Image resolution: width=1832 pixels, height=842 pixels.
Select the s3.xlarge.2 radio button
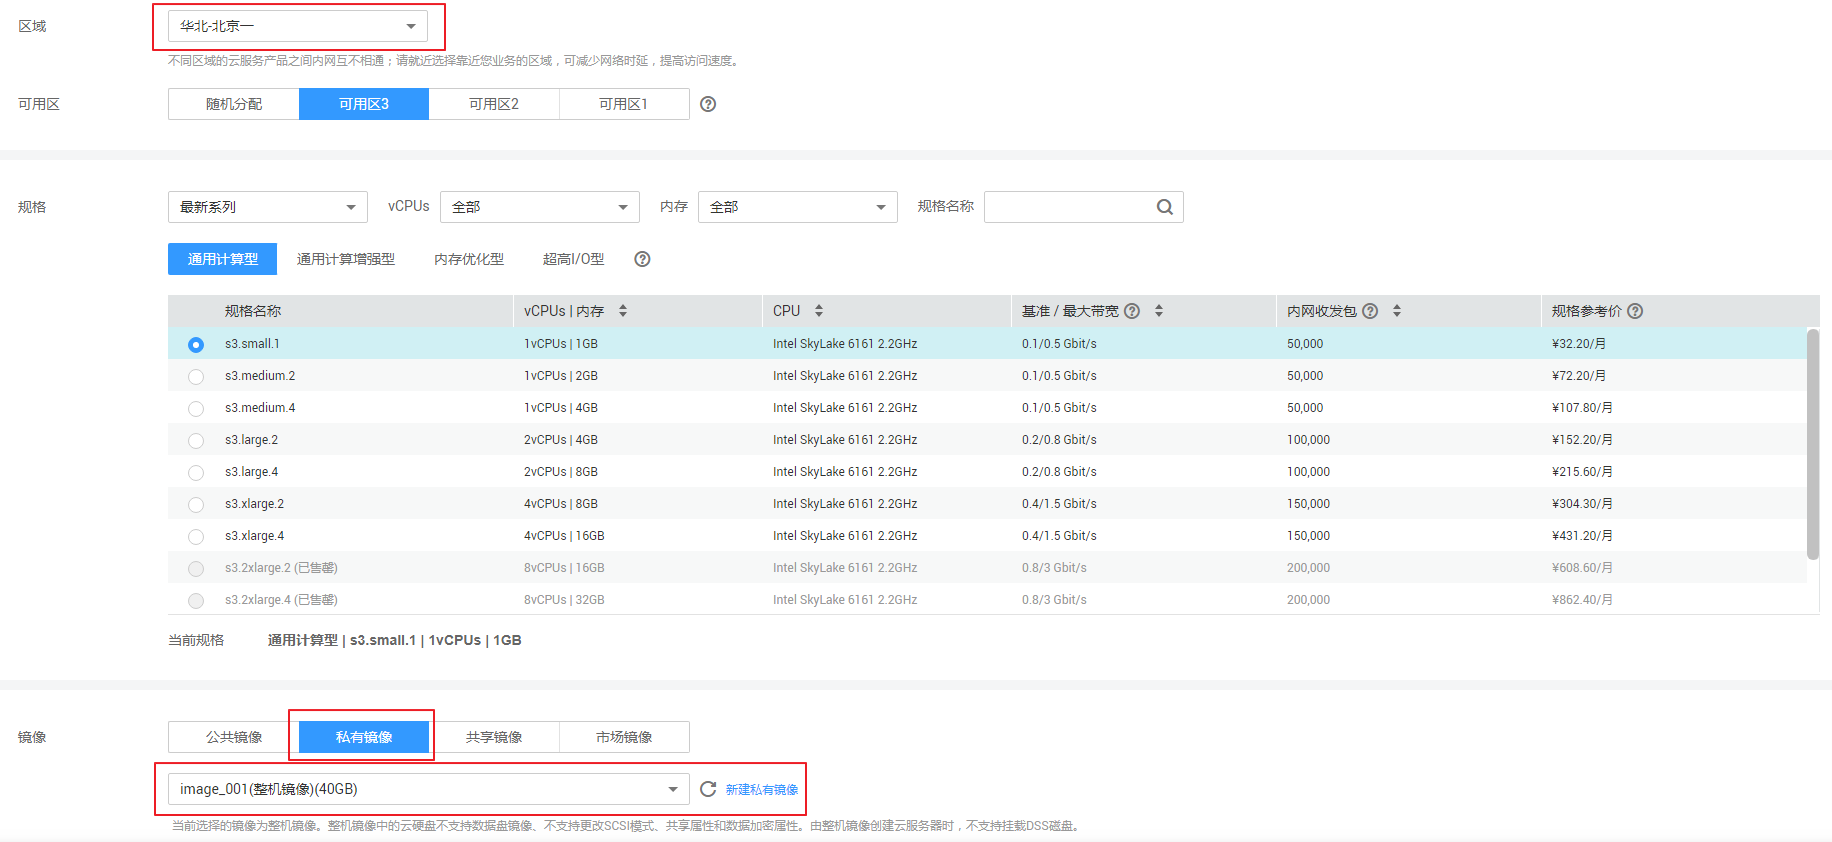point(196,505)
